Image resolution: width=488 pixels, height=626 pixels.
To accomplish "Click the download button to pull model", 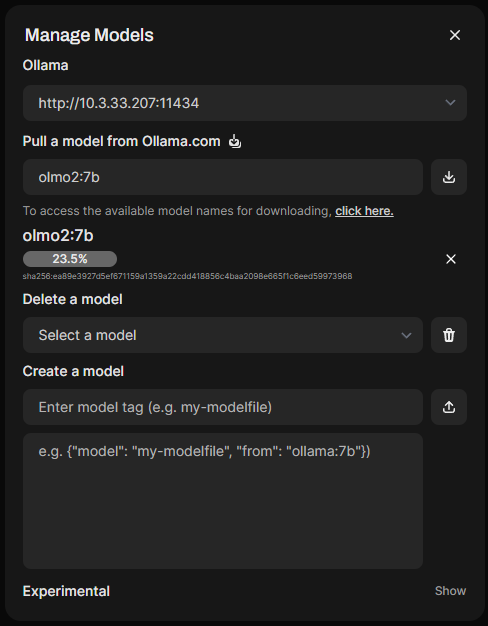I will 449,177.
